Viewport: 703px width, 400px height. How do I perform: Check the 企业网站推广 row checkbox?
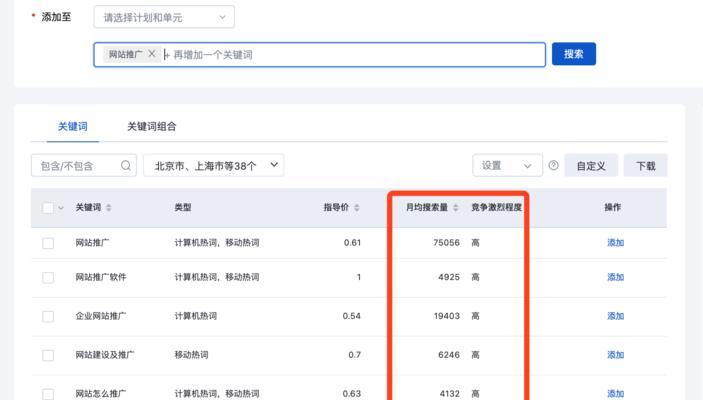tap(48, 317)
